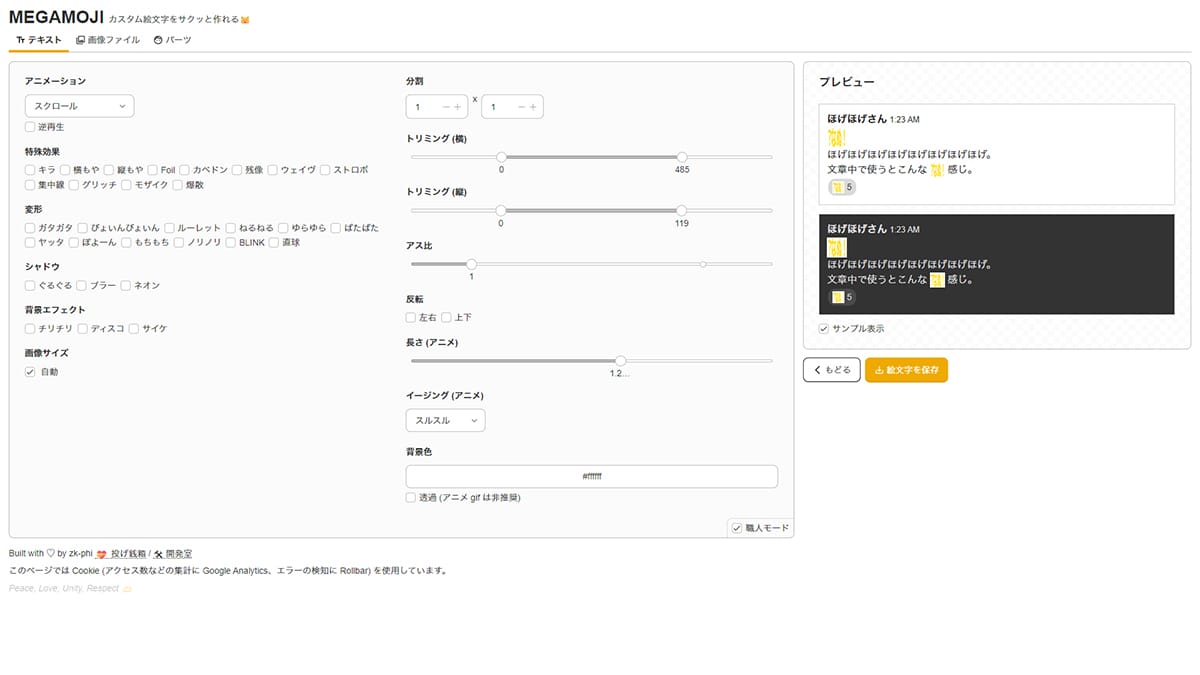This screenshot has width=1200, height=675.
Task: Enable the ルーレット transform
Action: point(170,228)
